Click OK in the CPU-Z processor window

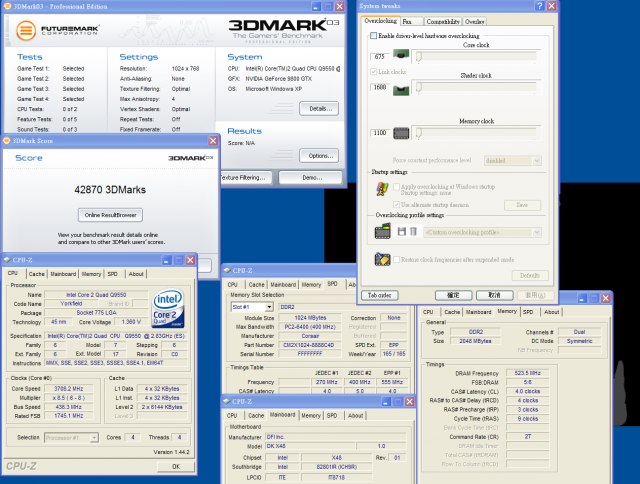(176, 466)
